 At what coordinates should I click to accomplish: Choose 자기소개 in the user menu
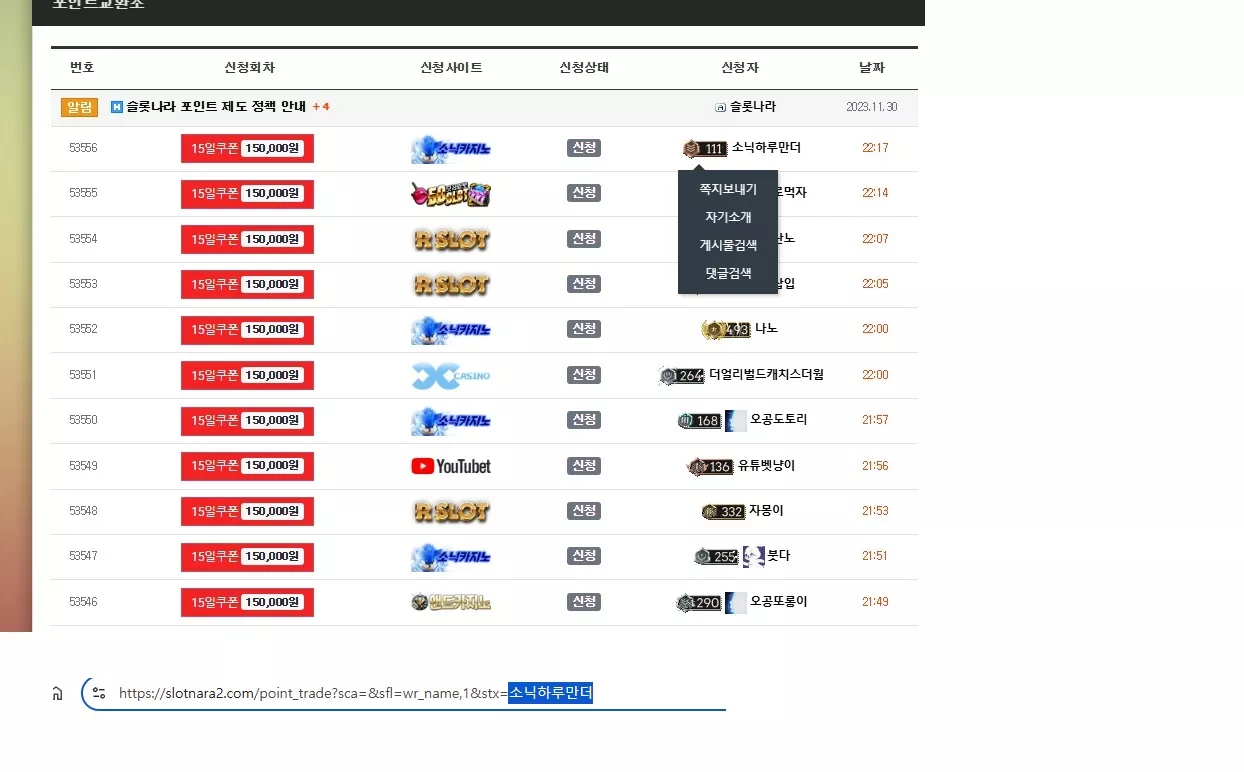tap(728, 217)
